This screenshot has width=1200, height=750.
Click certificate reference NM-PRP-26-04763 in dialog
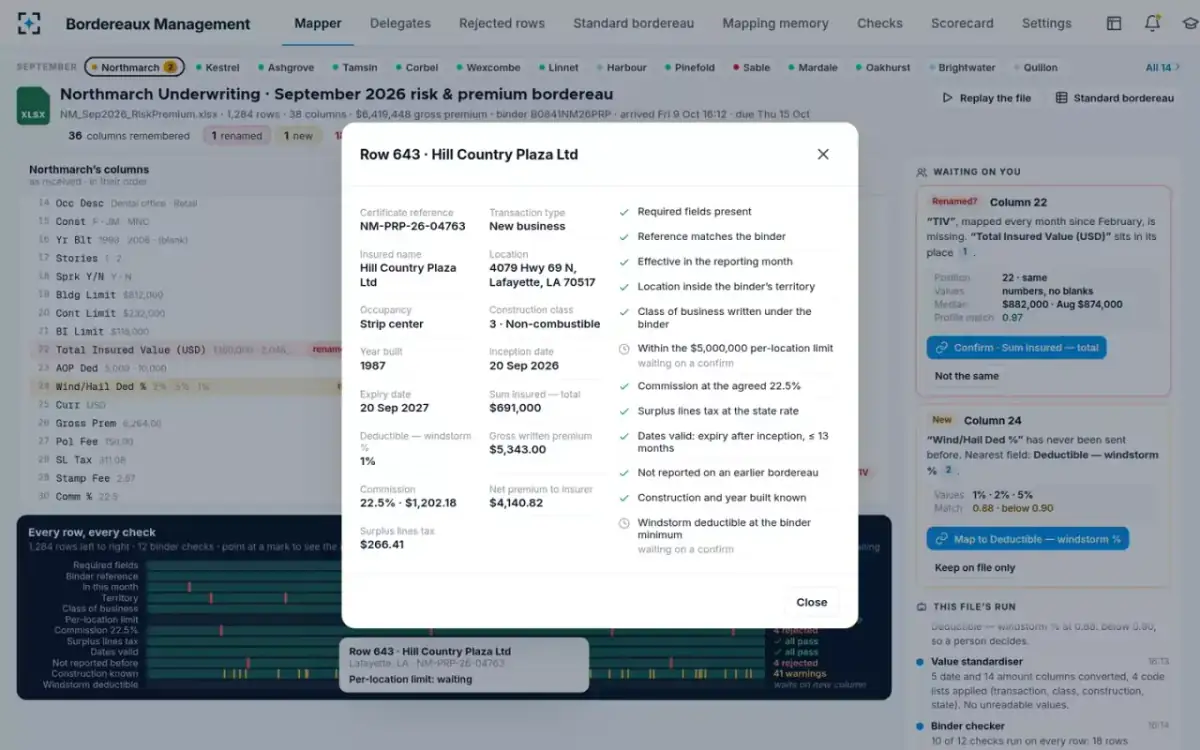413,226
